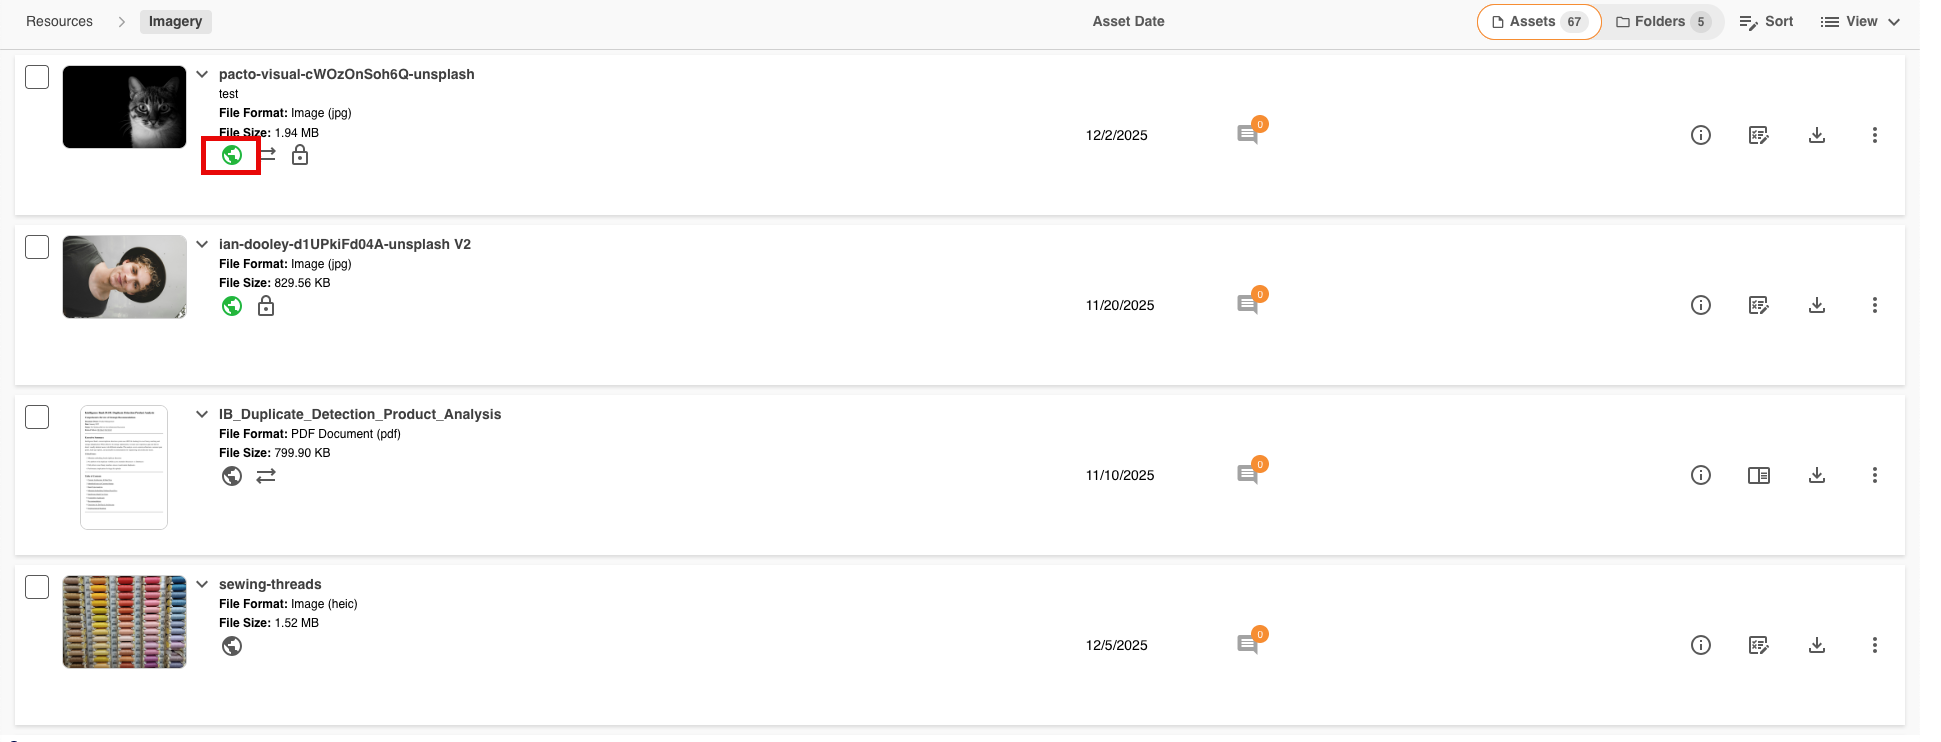Check the sewing-threads asset checkbox

pyautogui.click(x=37, y=587)
